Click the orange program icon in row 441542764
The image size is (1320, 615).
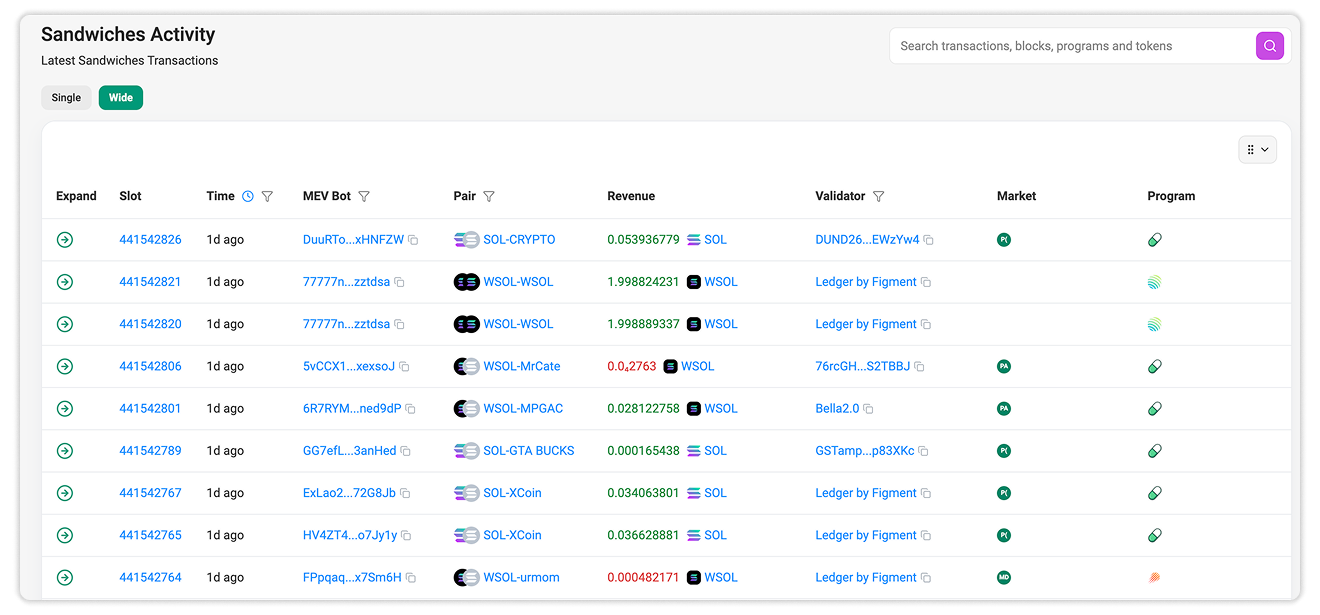[x=1155, y=577]
